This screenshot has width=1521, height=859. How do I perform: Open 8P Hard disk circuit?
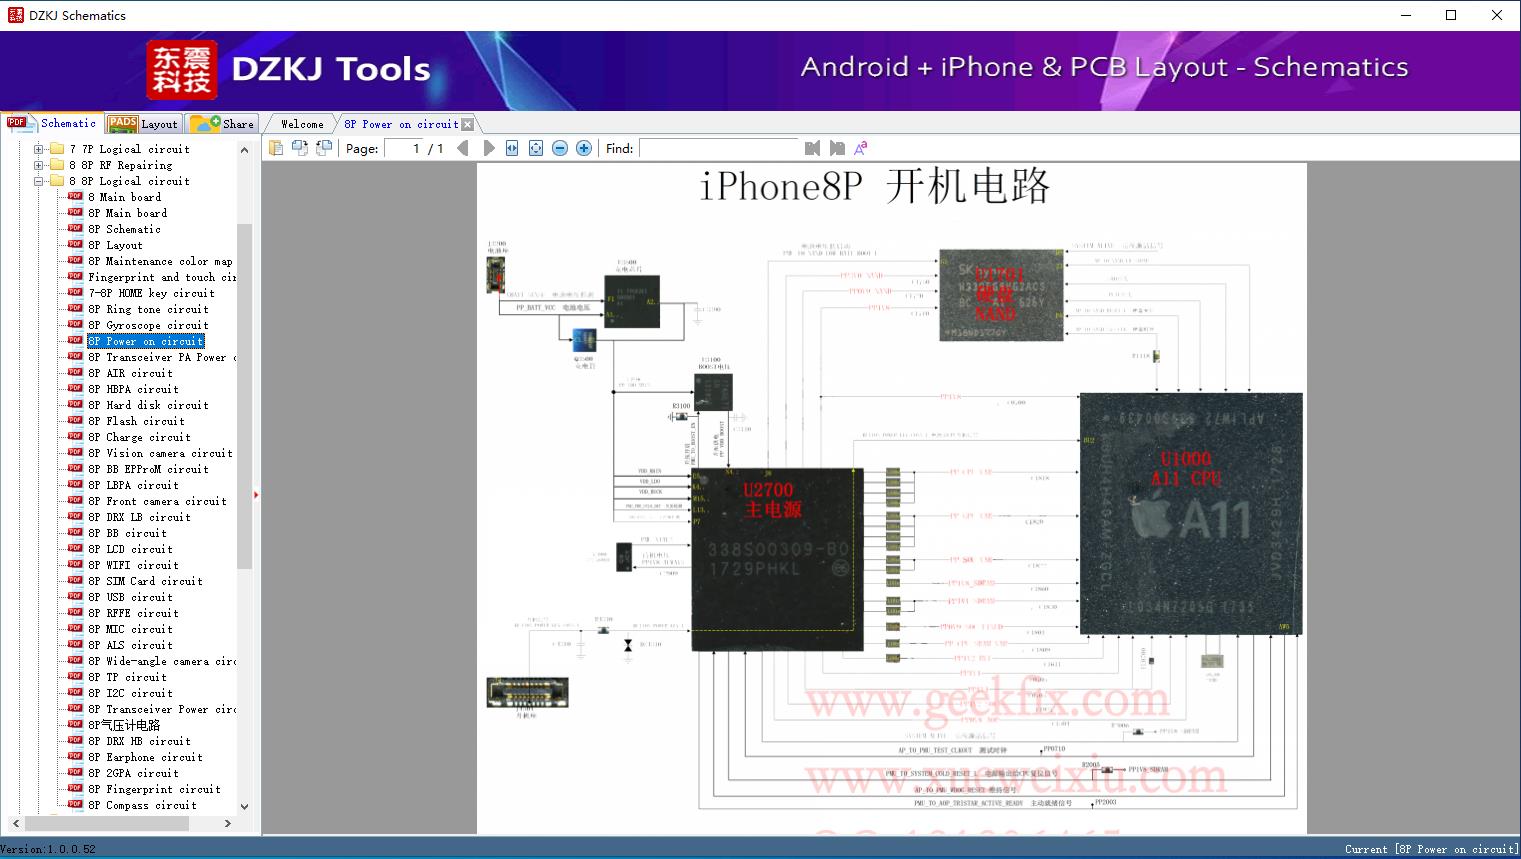click(x=148, y=405)
